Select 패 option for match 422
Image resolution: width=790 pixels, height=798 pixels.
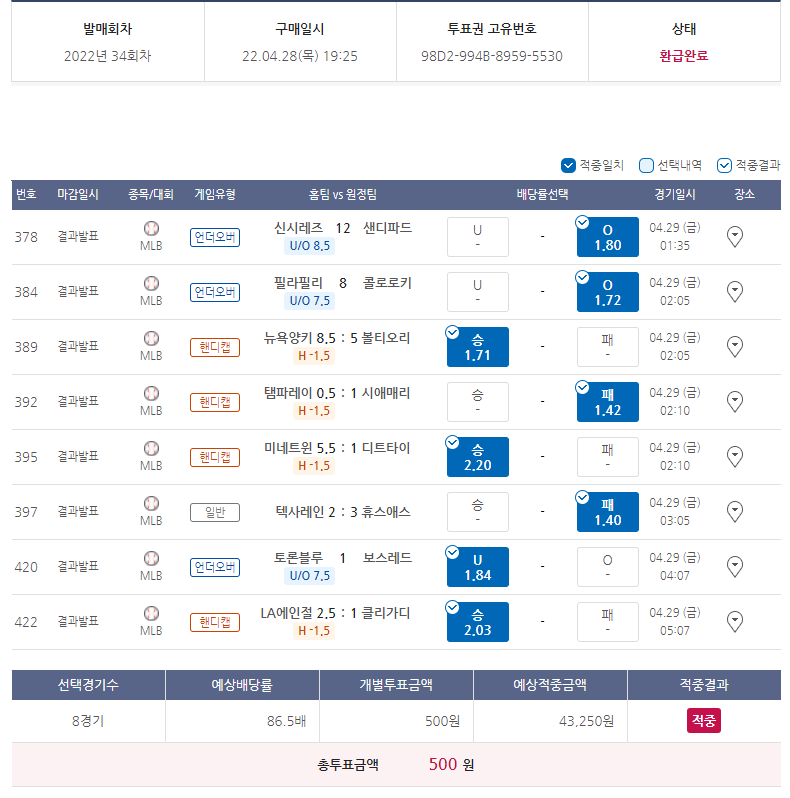click(x=608, y=622)
